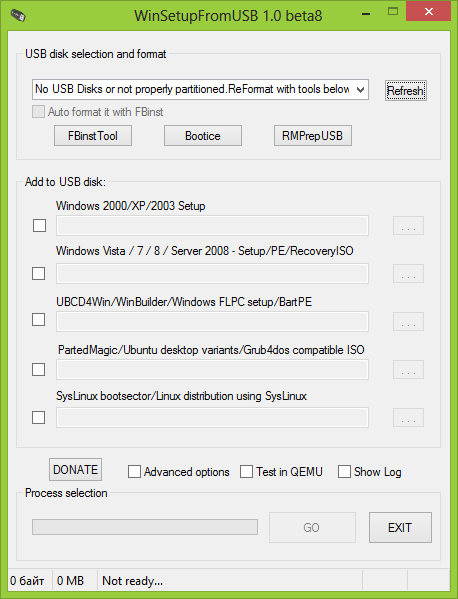458x599 pixels.
Task: Browse for Windows 2000/XP/2003 Setup source
Action: [x=408, y=226]
